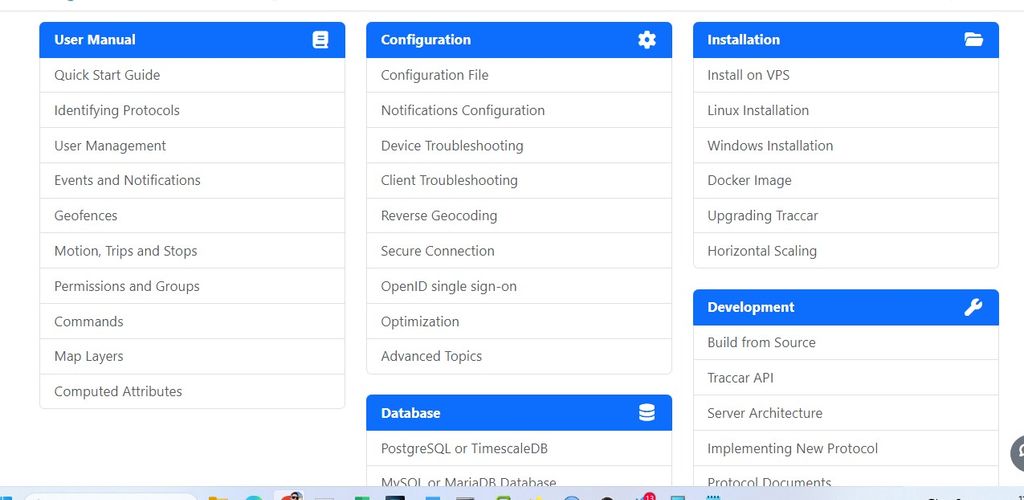
Task: Go to Device Troubleshooting
Action: tap(519, 146)
